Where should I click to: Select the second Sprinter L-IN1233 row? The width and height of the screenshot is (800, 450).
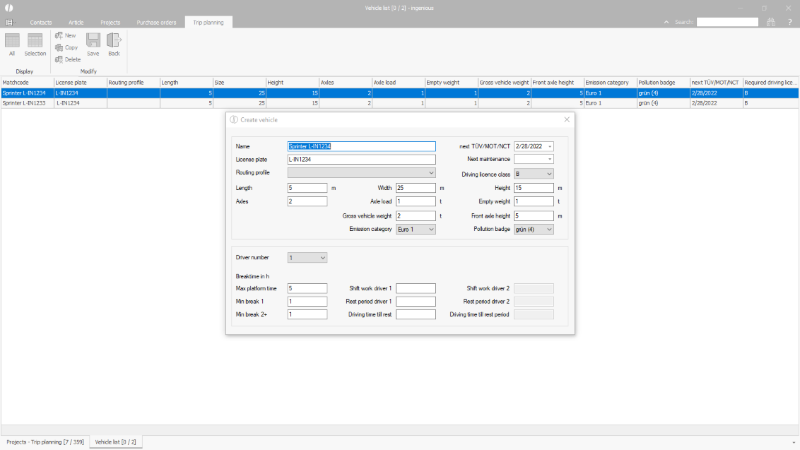coord(27,103)
